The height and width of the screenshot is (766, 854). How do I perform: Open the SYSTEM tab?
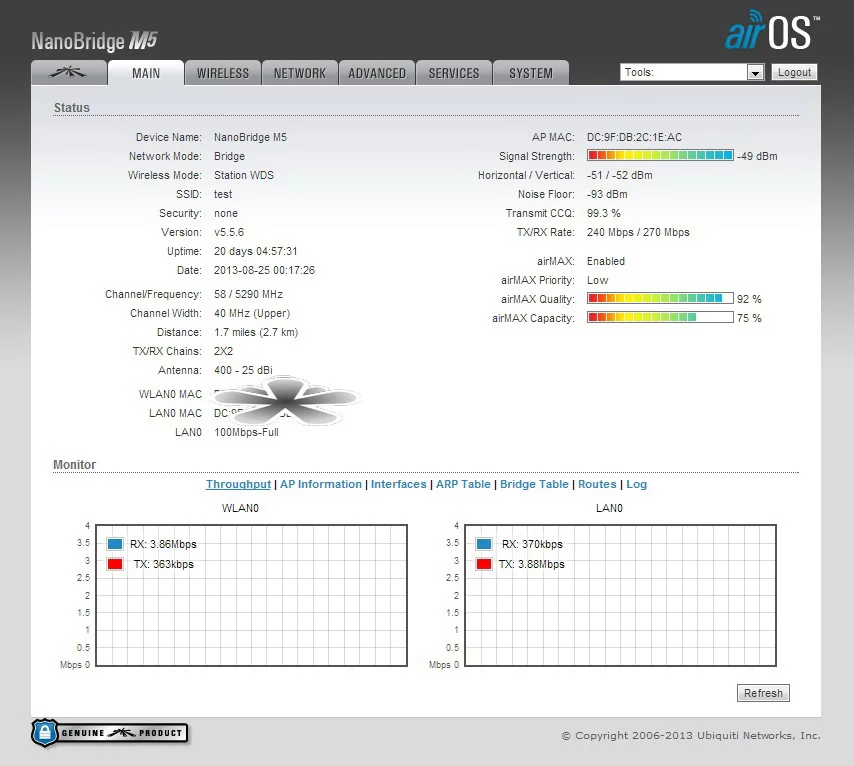530,73
